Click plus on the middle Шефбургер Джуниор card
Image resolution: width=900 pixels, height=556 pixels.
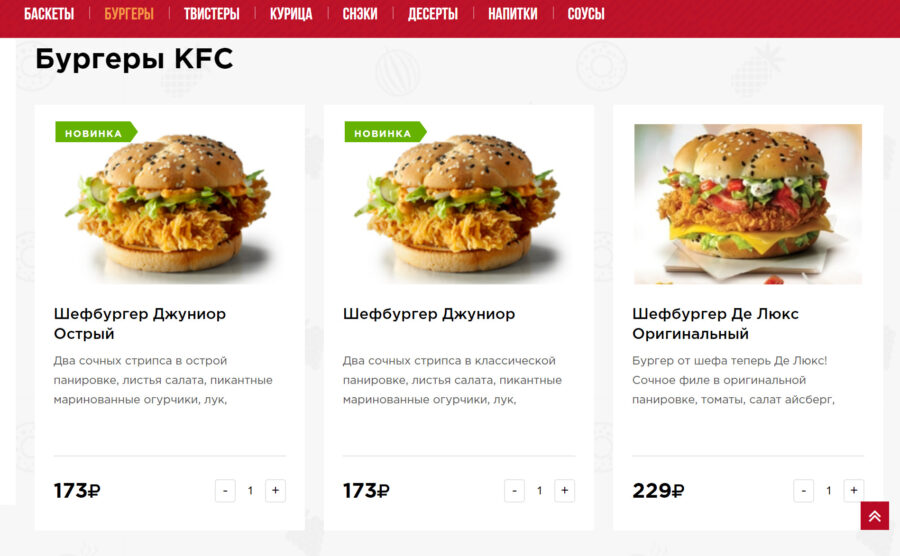(565, 491)
